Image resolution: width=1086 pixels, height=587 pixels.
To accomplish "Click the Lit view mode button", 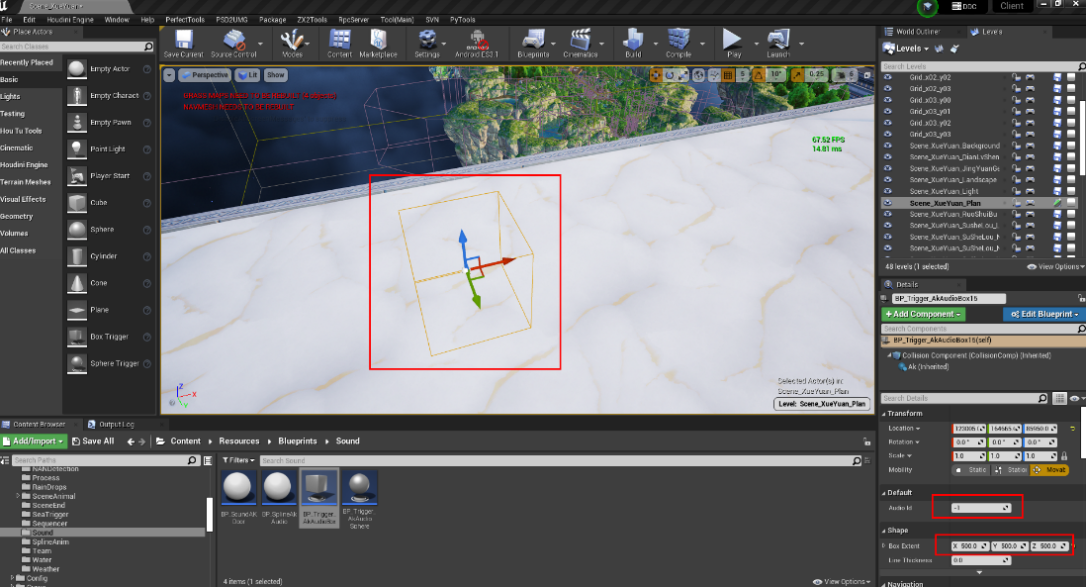I will [247, 75].
